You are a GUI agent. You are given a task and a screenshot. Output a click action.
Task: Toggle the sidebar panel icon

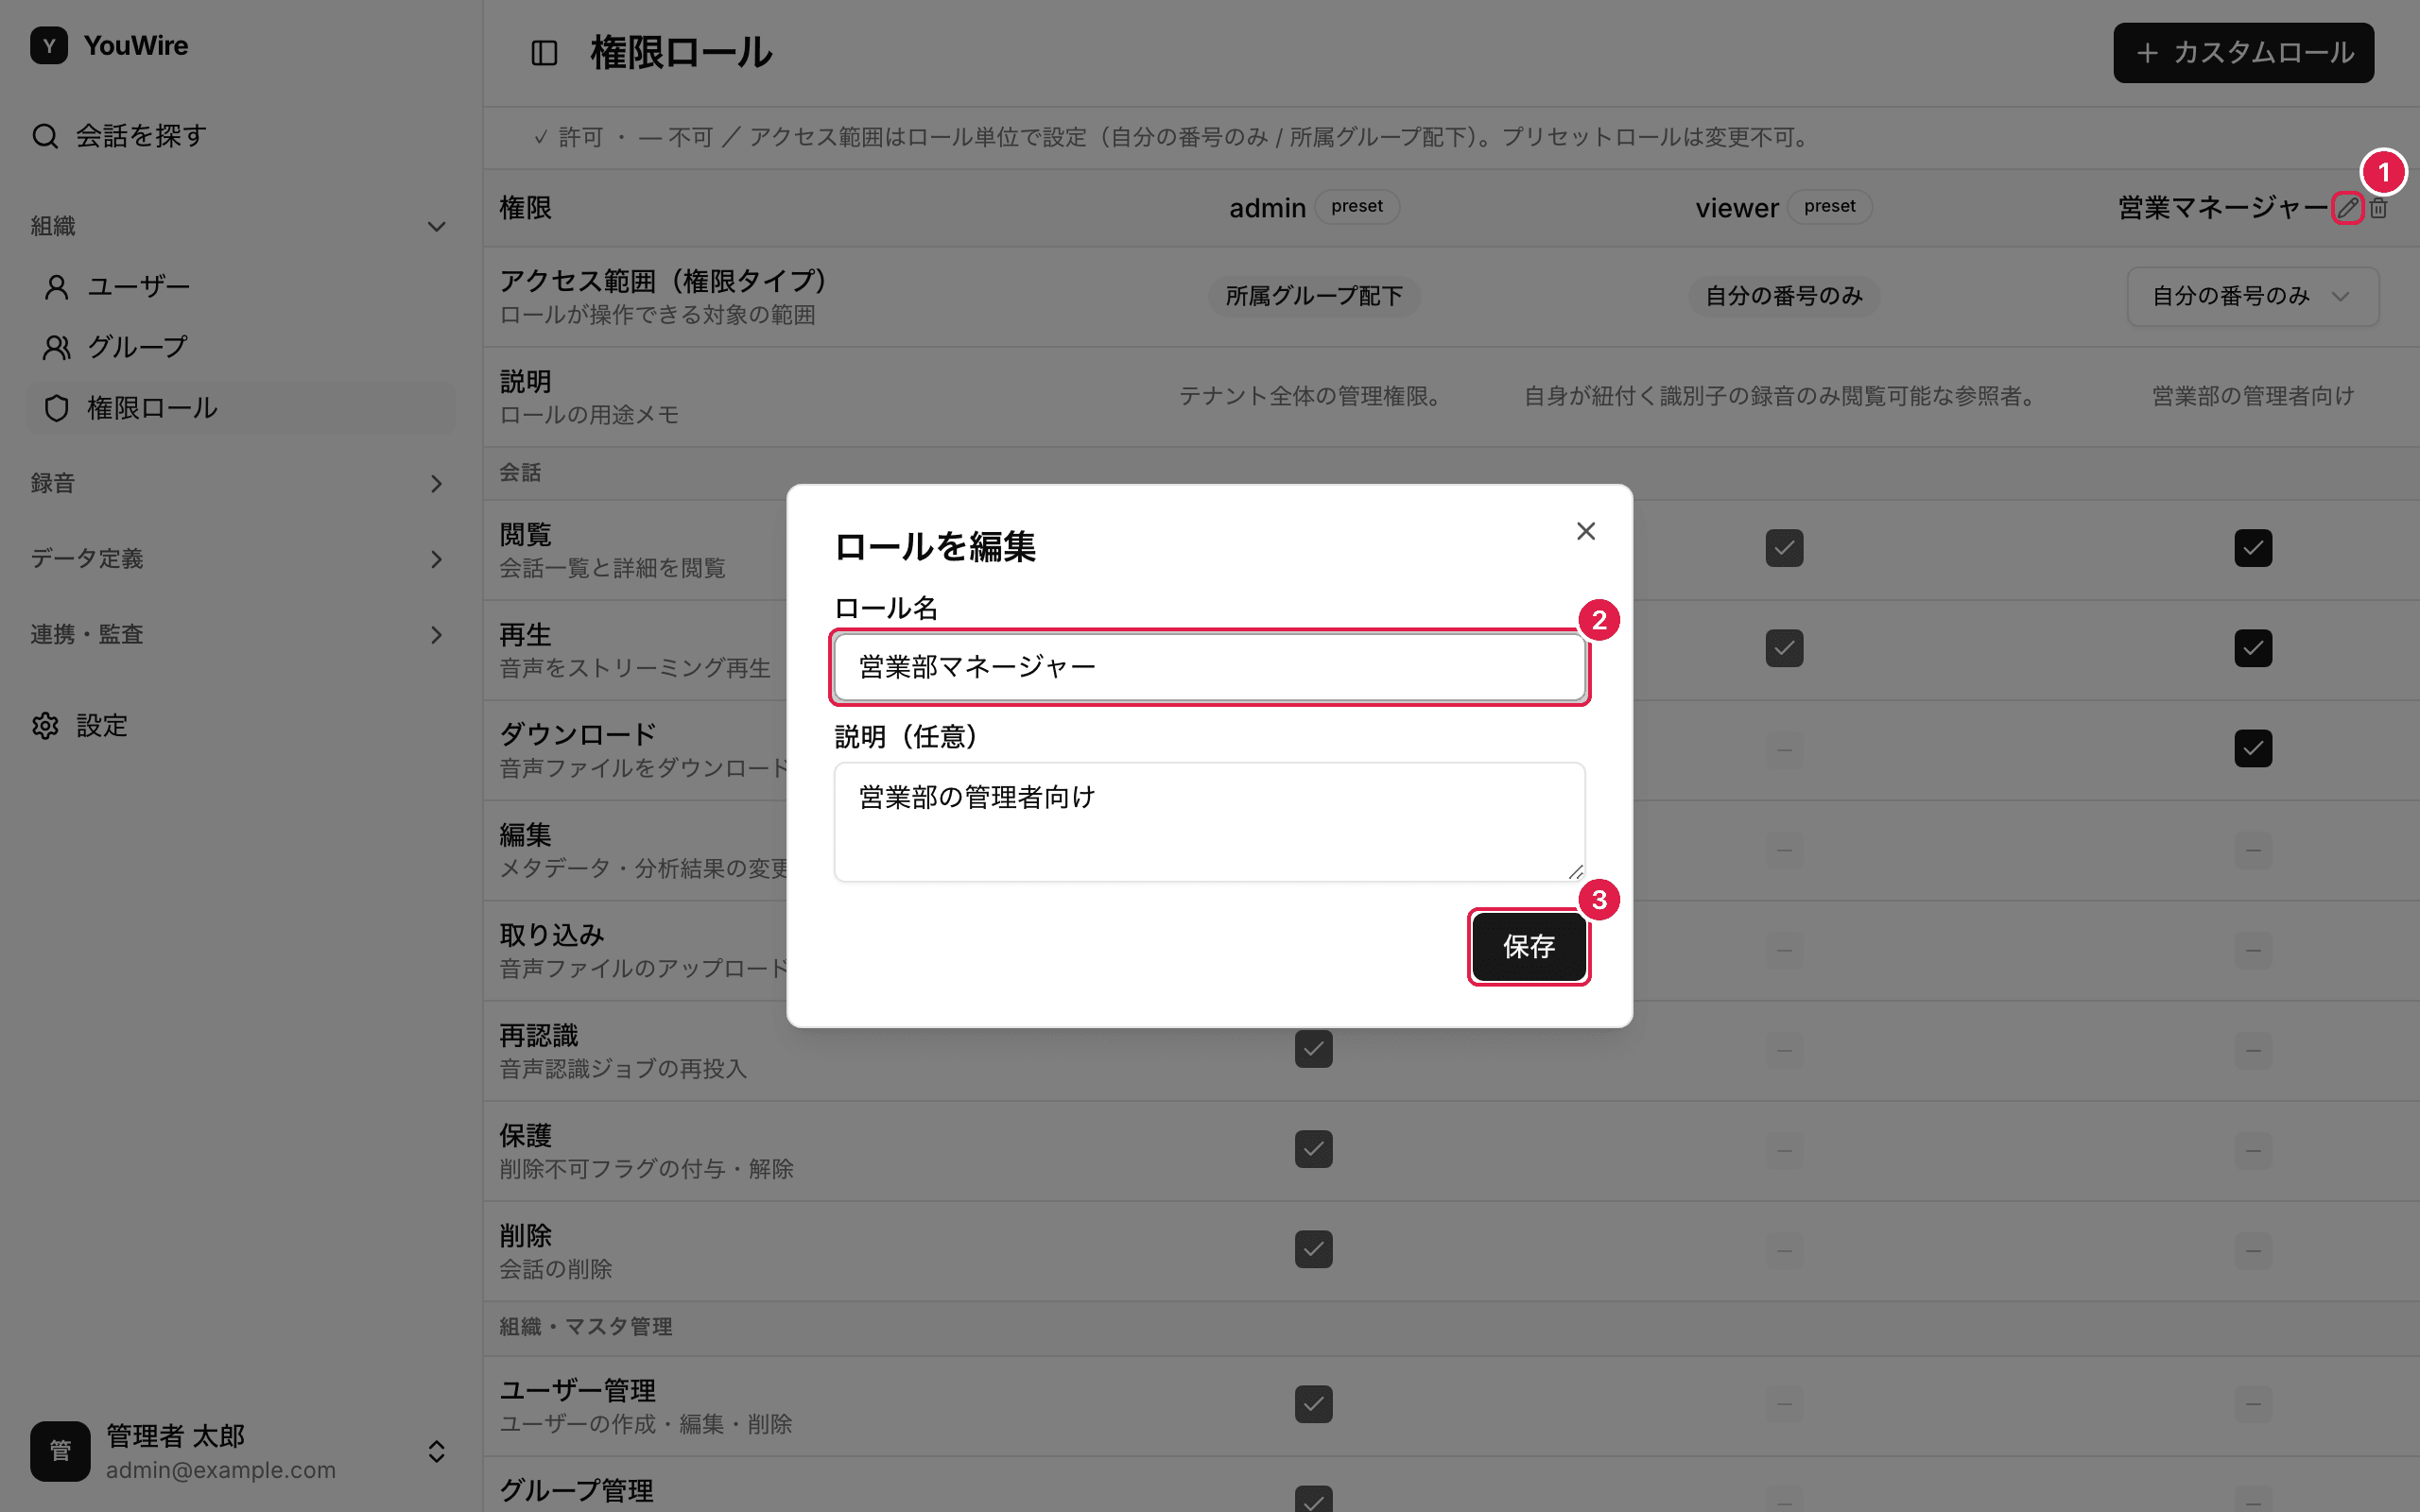[544, 53]
